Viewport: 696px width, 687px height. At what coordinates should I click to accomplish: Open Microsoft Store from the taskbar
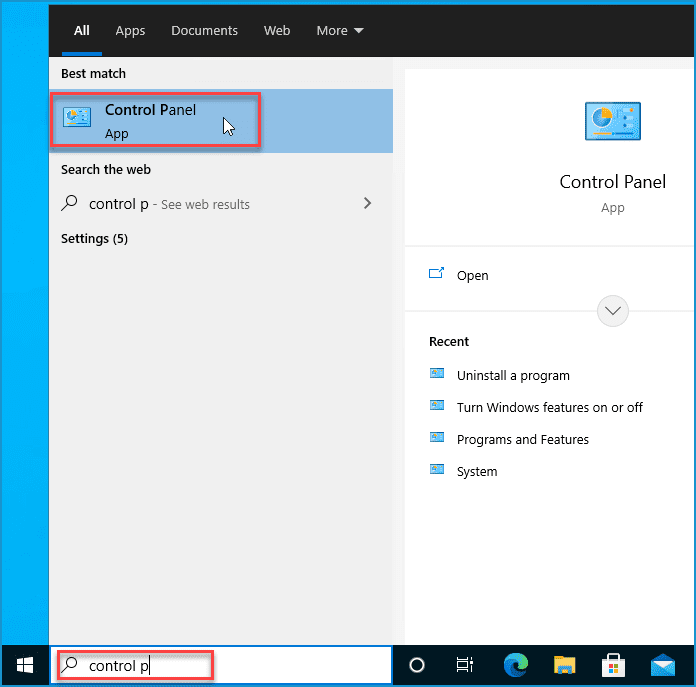(x=613, y=665)
